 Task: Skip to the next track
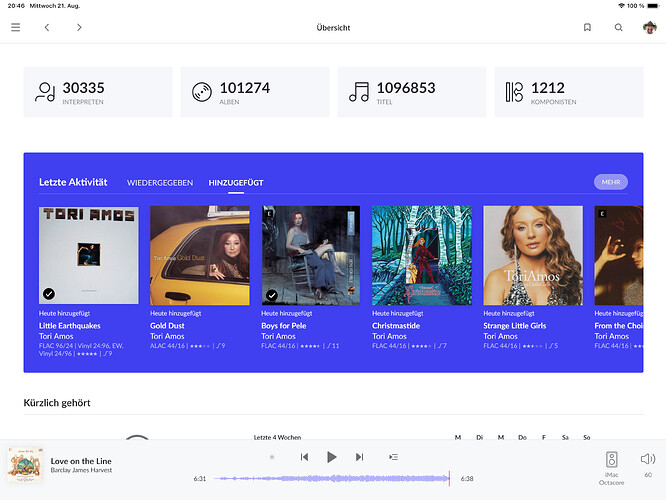pyautogui.click(x=359, y=457)
